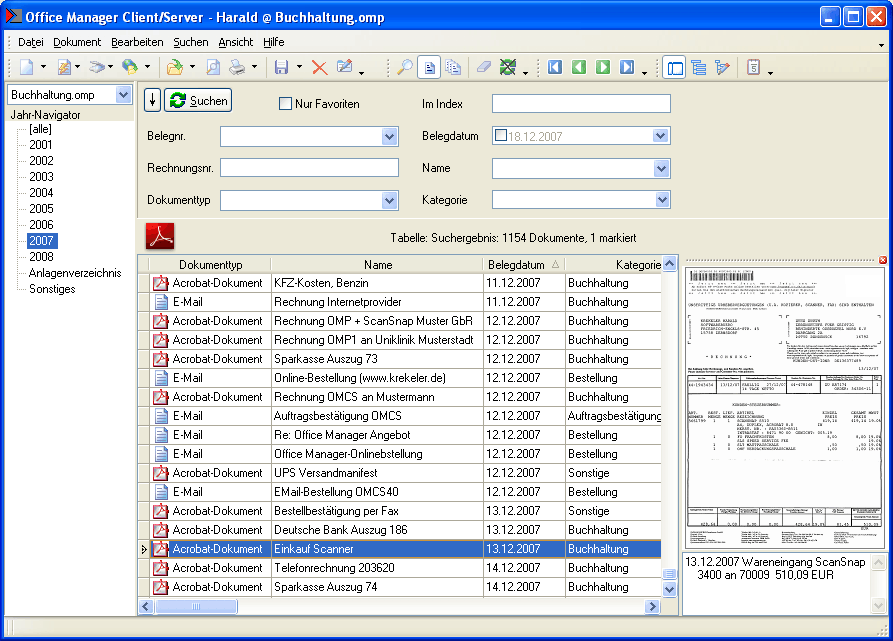The height and width of the screenshot is (641, 893).
Task: Click the multiple documents view icon
Action: coord(453,67)
